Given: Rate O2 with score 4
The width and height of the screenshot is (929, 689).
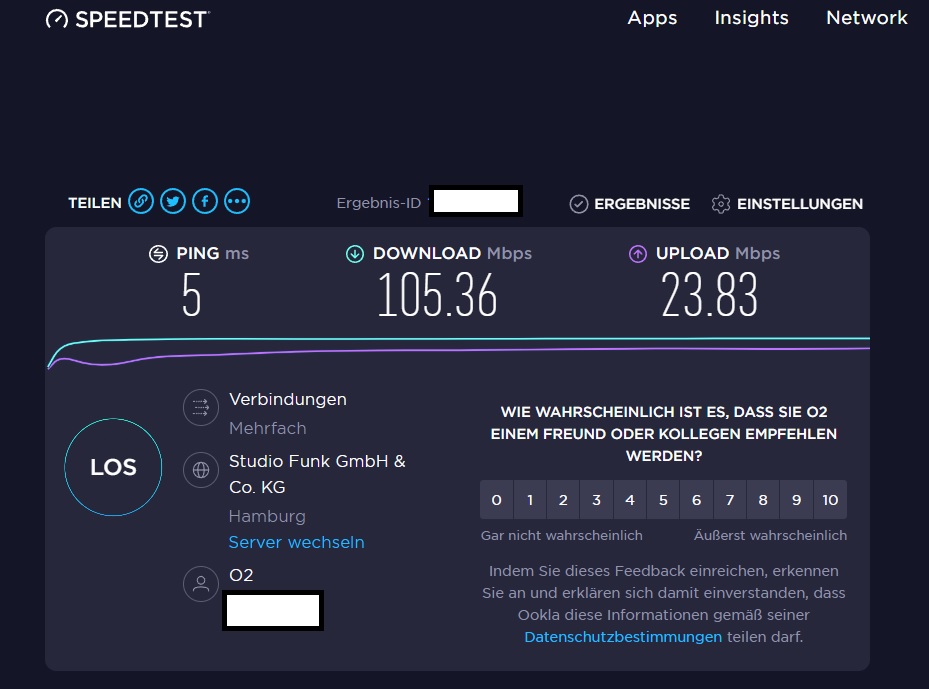Looking at the screenshot, I should pyautogui.click(x=630, y=499).
